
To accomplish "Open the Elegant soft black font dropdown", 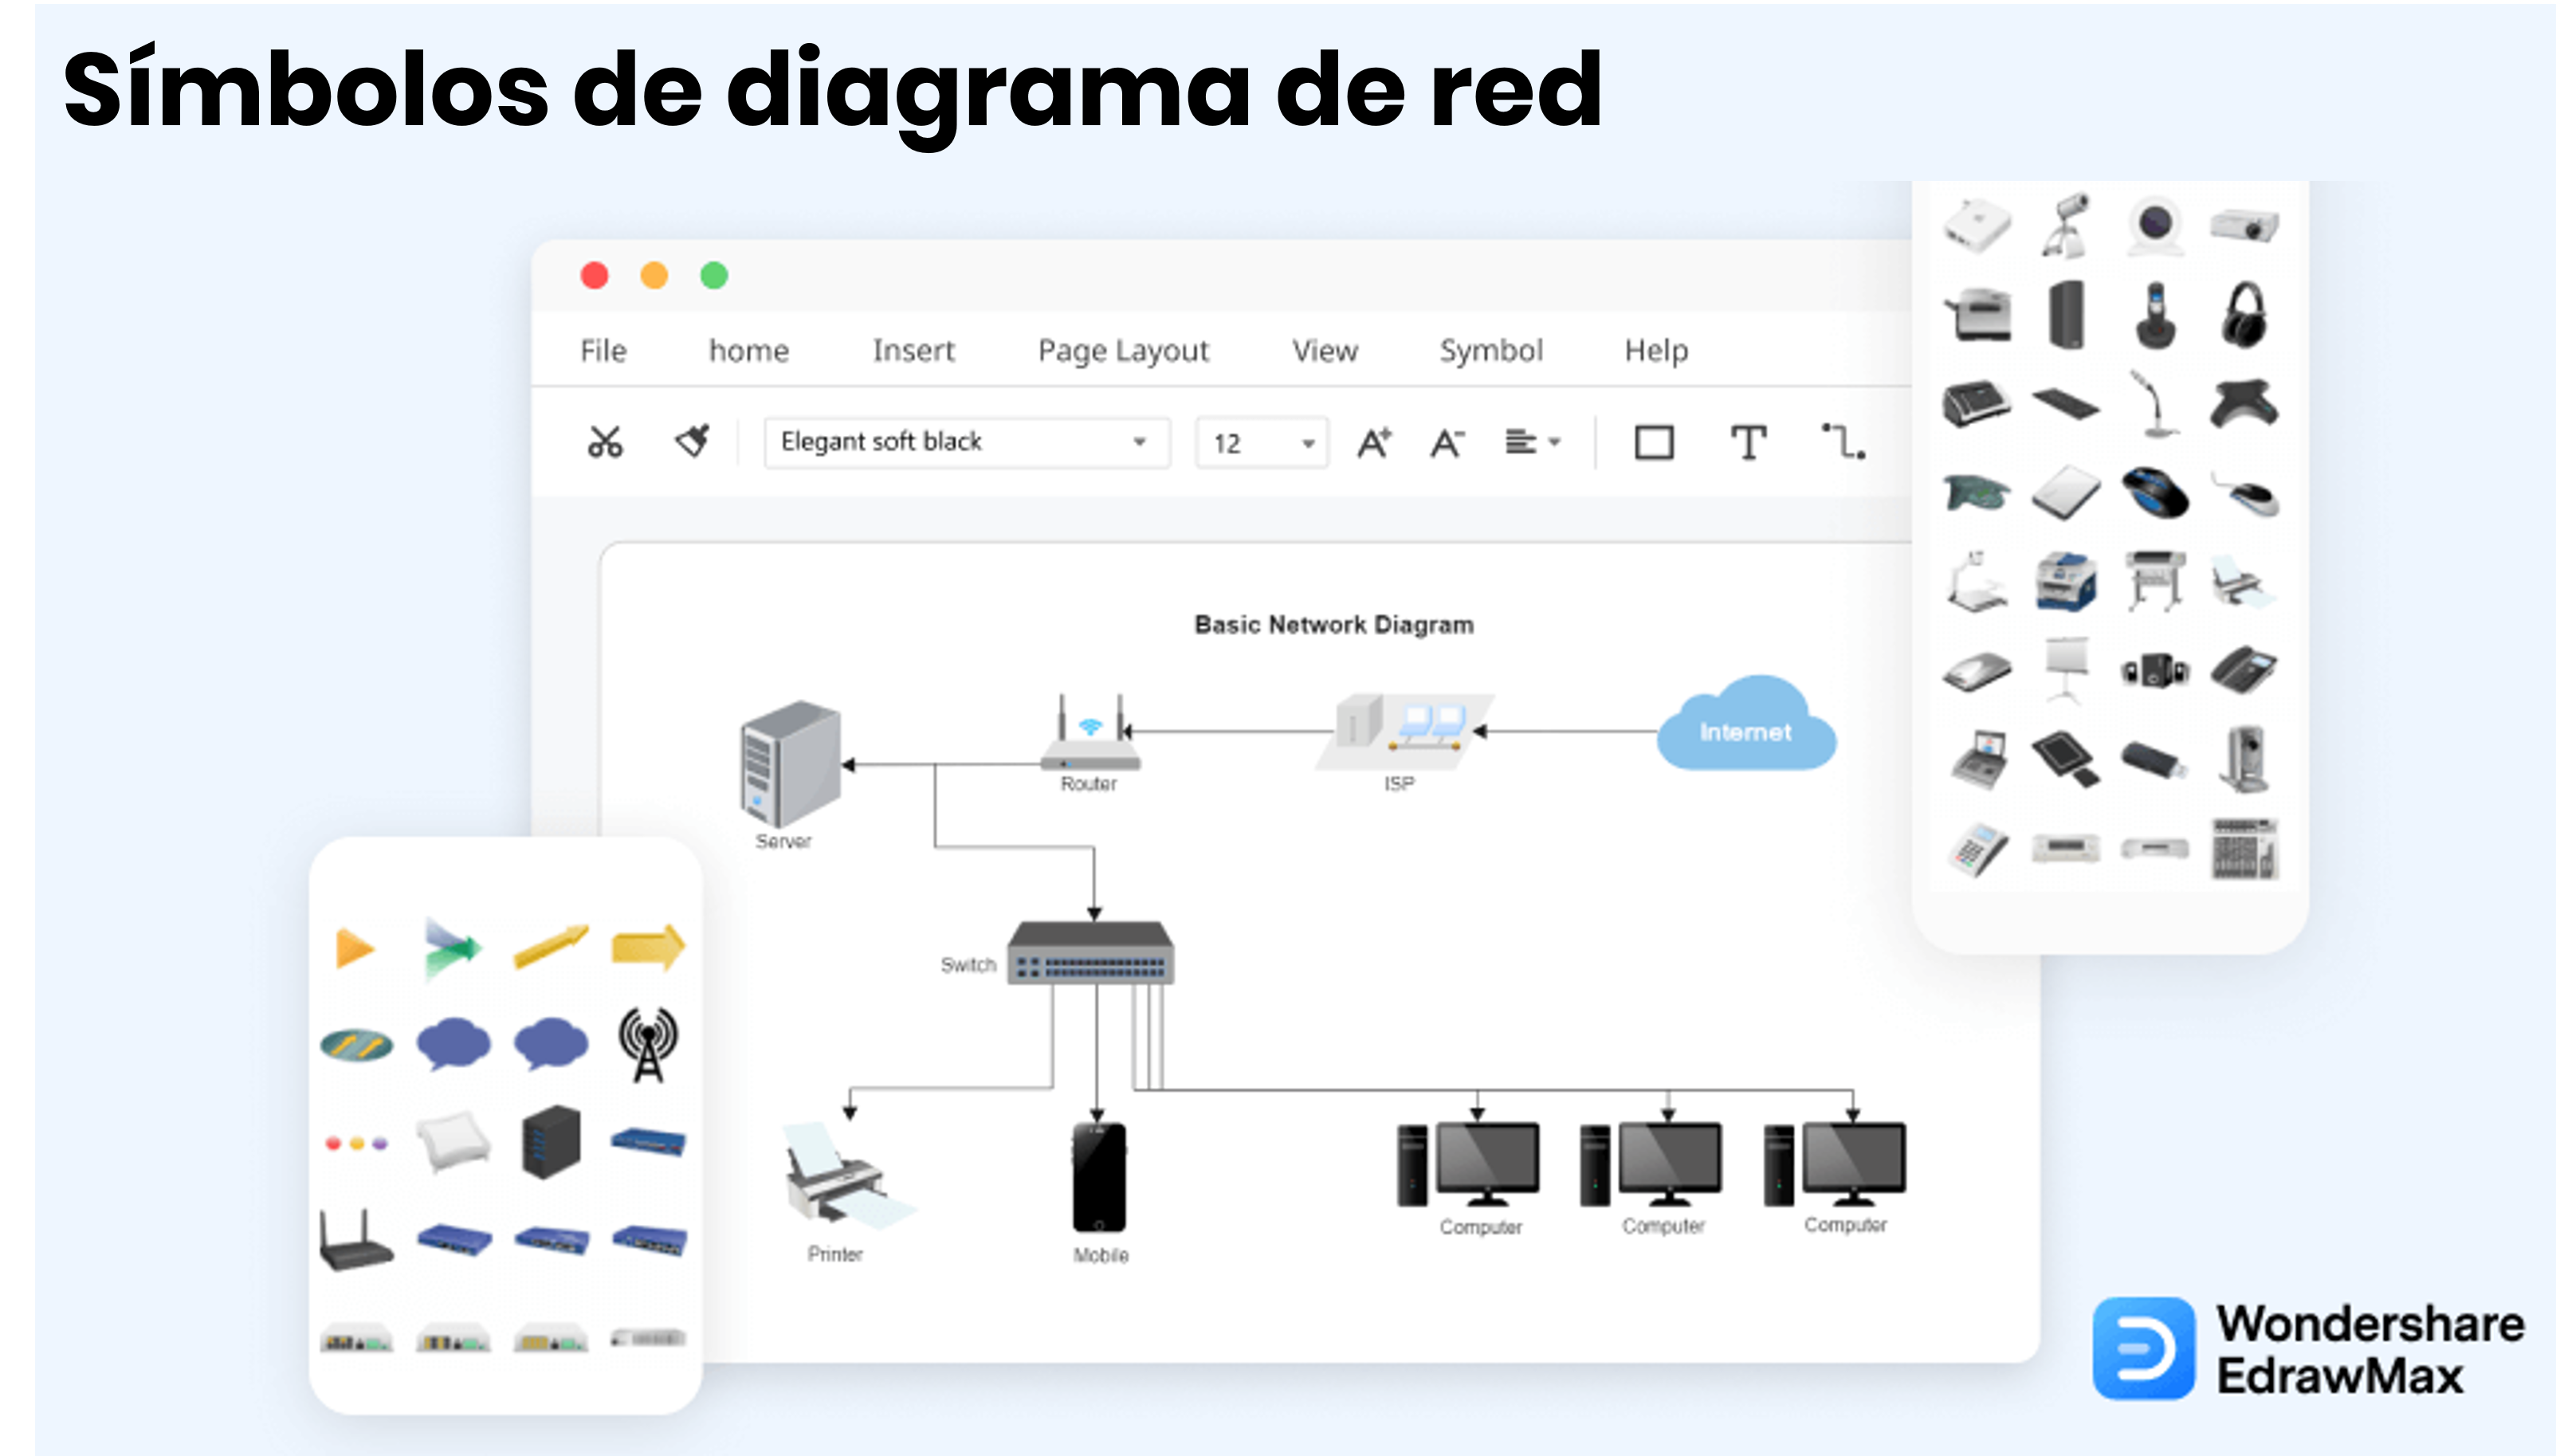I will (1139, 442).
